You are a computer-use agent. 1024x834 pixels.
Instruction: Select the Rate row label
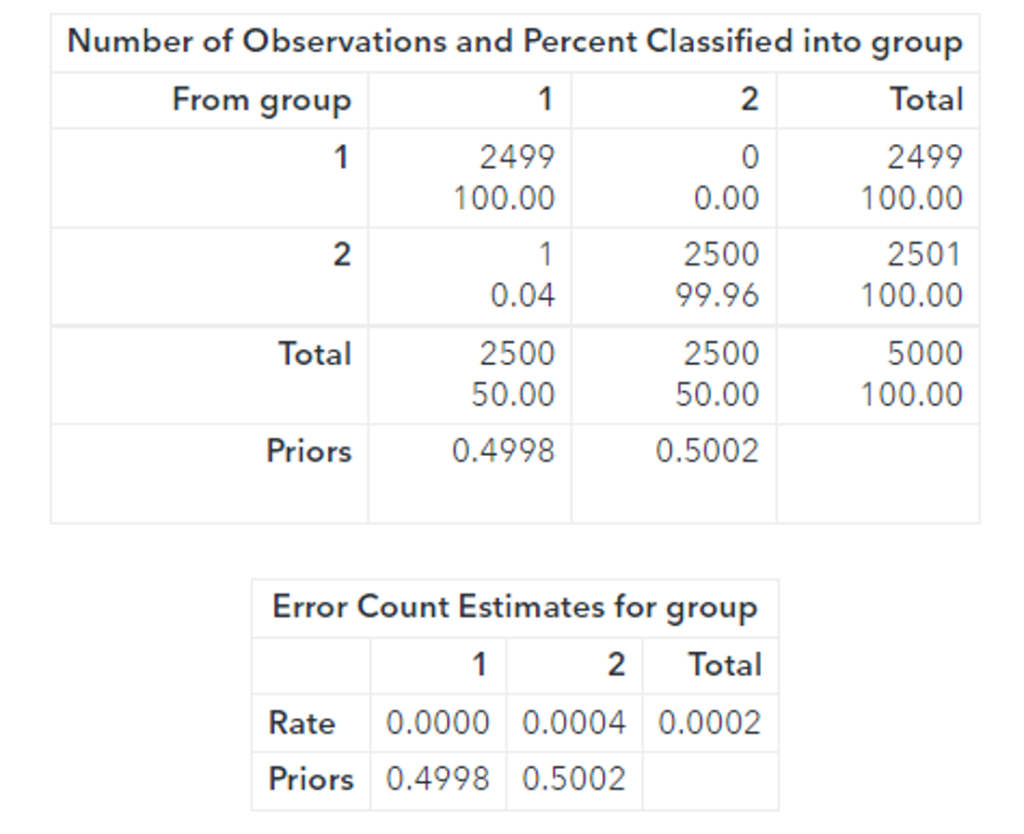point(302,722)
